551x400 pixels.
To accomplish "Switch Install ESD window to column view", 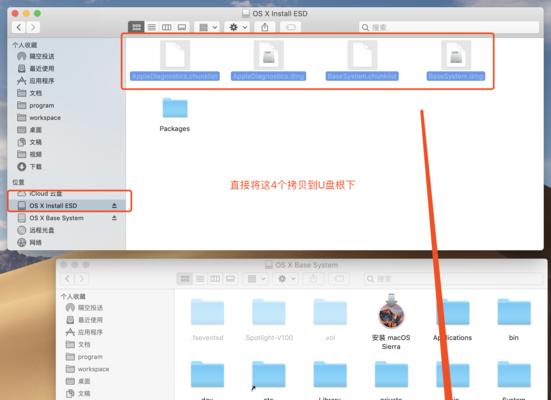I will (x=167, y=27).
